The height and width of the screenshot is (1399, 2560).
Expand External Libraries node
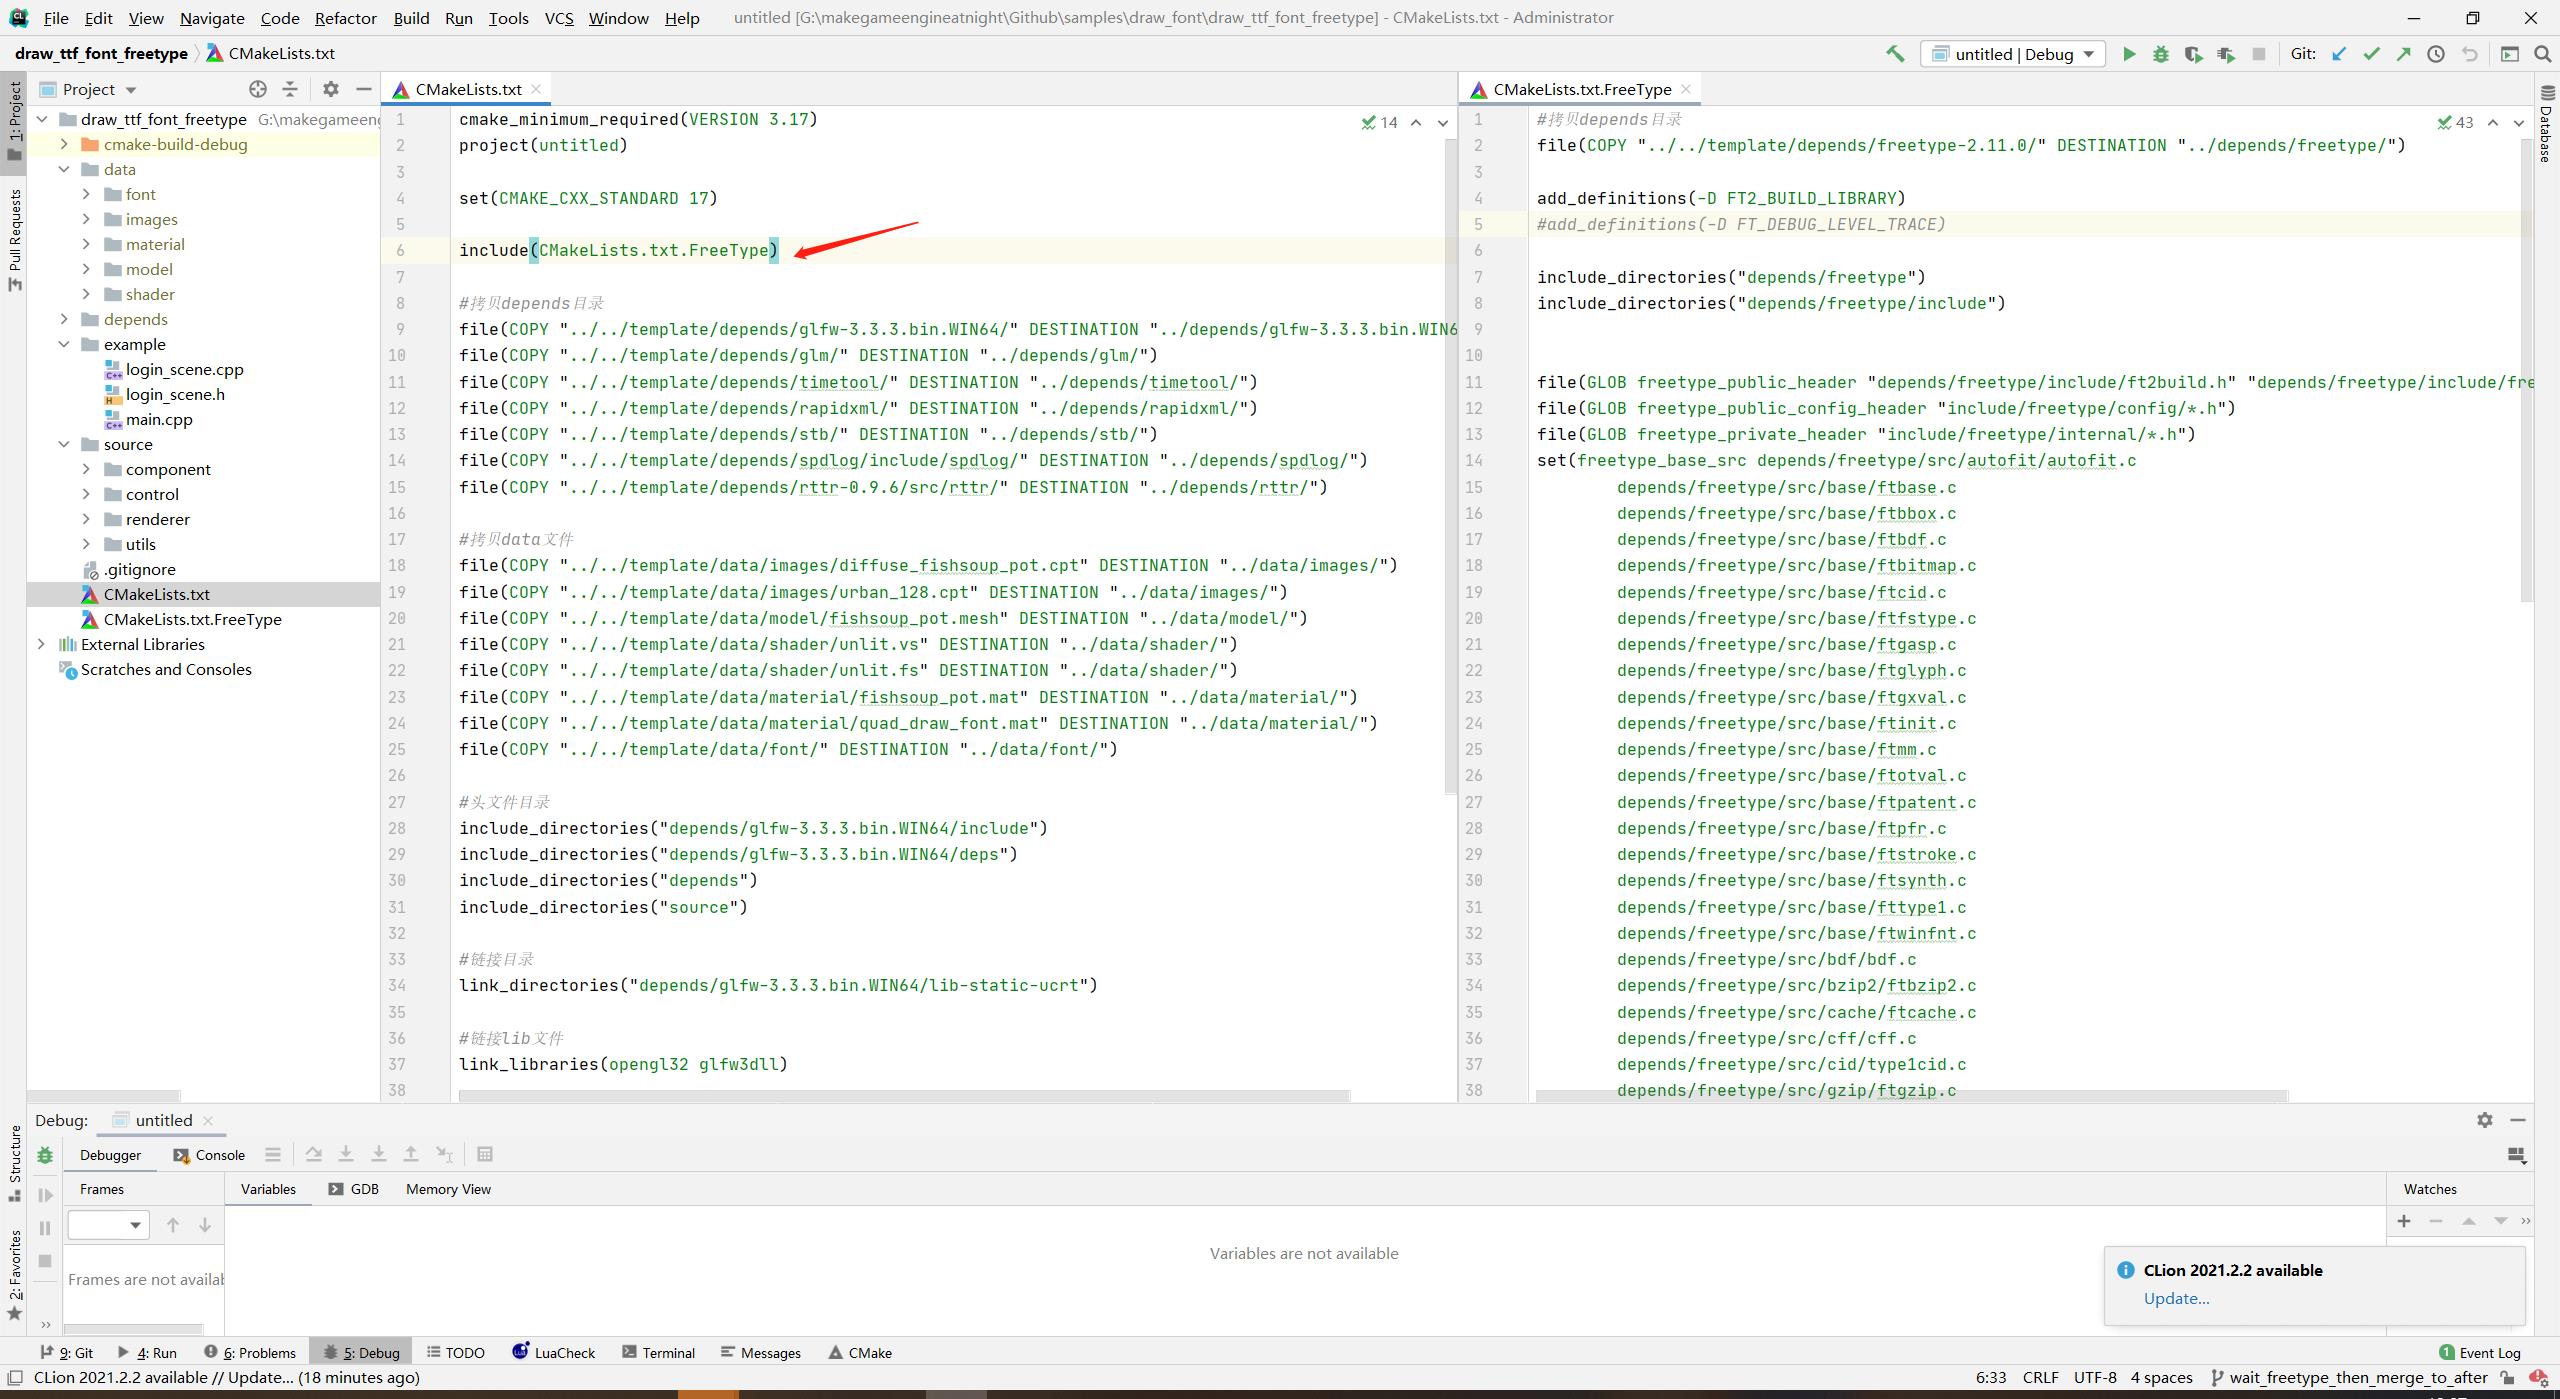(41, 644)
